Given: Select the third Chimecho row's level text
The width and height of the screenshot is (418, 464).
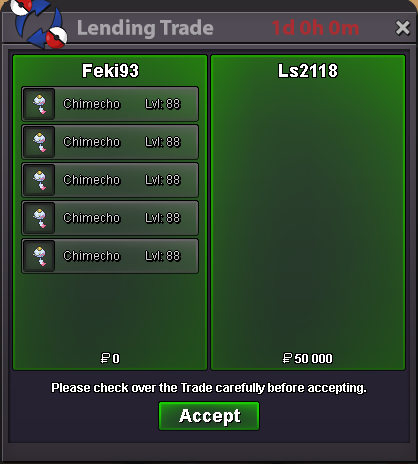Looking at the screenshot, I should click(163, 180).
